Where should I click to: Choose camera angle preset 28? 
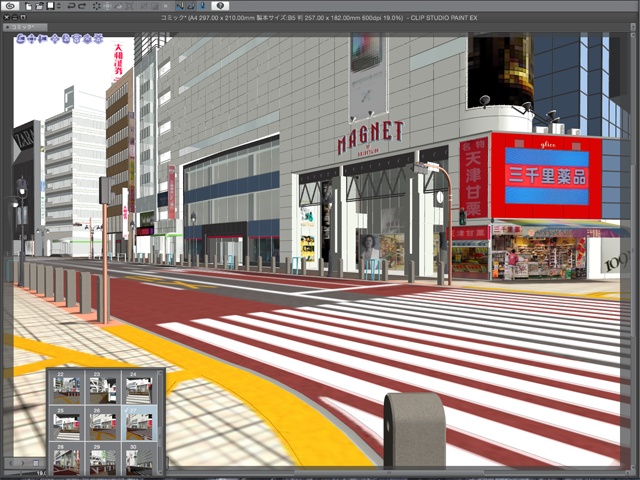click(67, 459)
